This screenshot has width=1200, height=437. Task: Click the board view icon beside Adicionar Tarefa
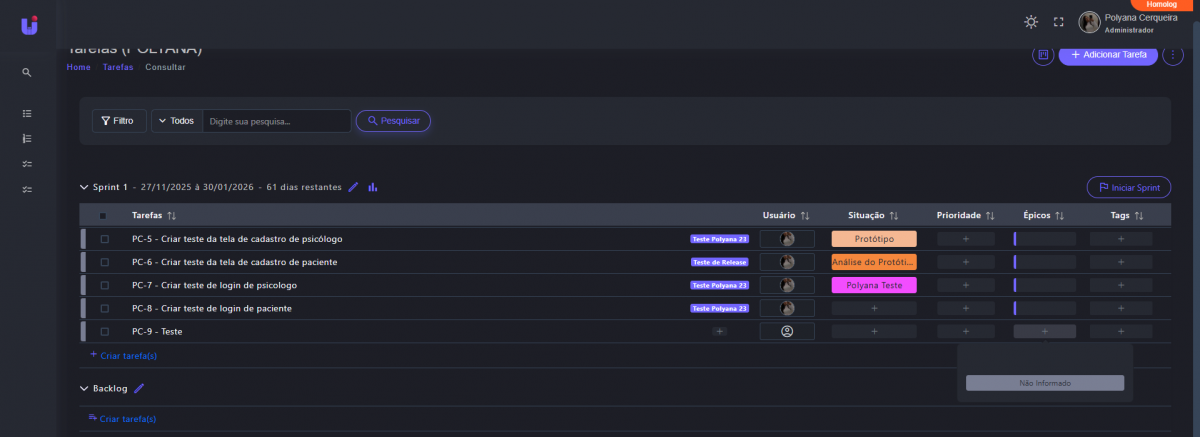coord(1043,55)
